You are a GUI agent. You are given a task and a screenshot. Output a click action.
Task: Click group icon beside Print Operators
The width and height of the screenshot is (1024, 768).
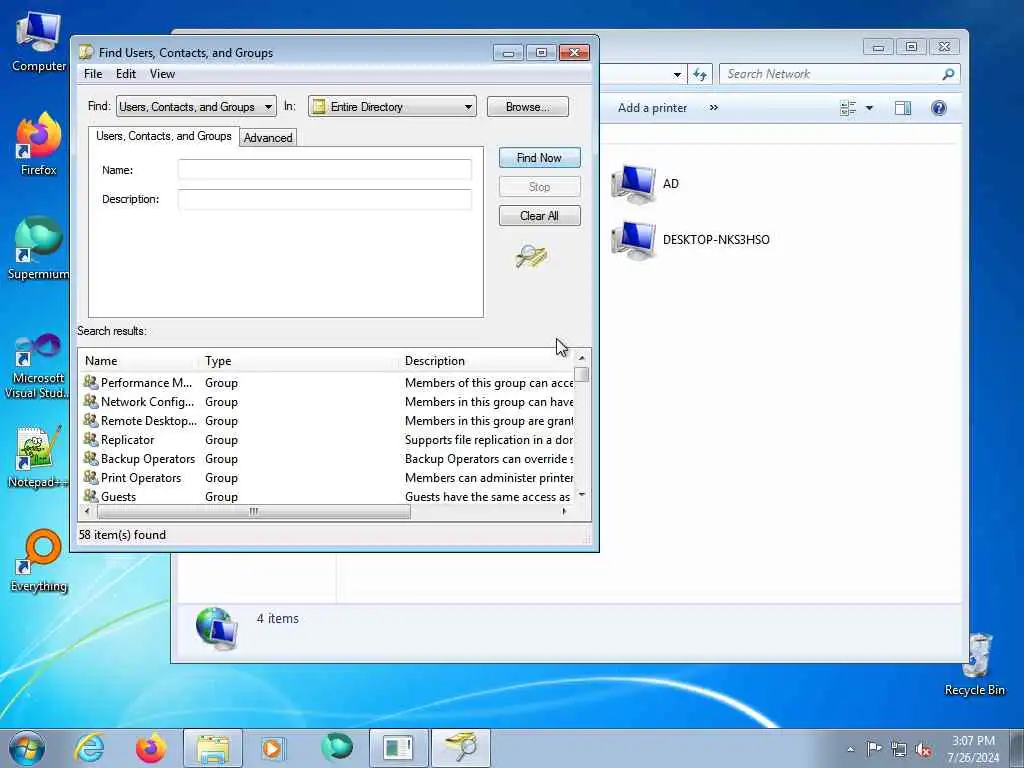point(90,477)
